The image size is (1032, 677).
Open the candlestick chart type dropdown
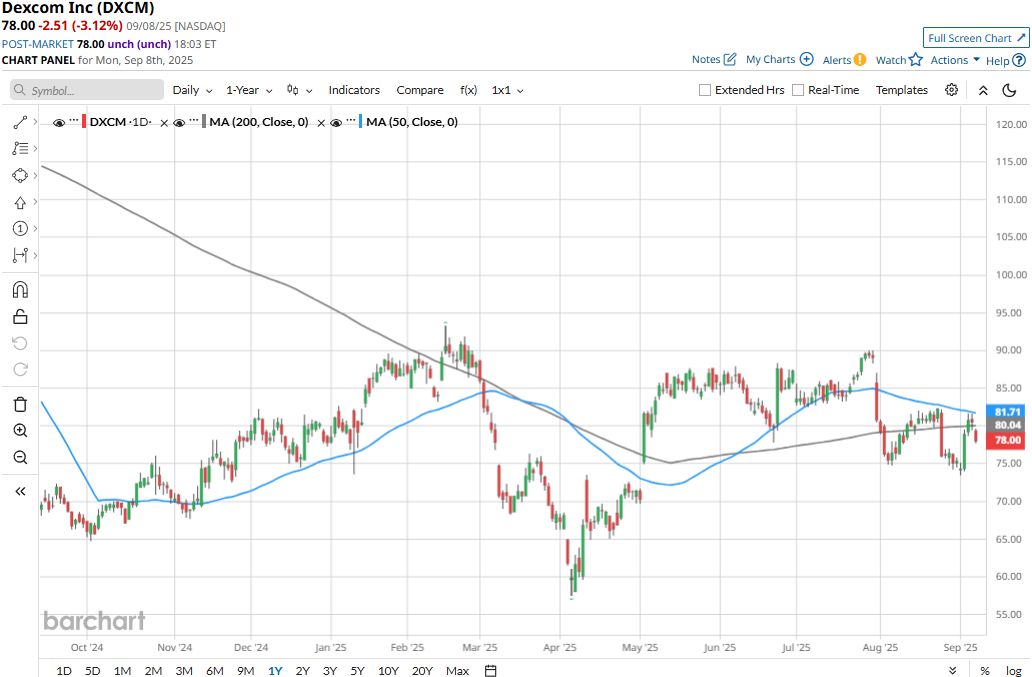click(299, 90)
